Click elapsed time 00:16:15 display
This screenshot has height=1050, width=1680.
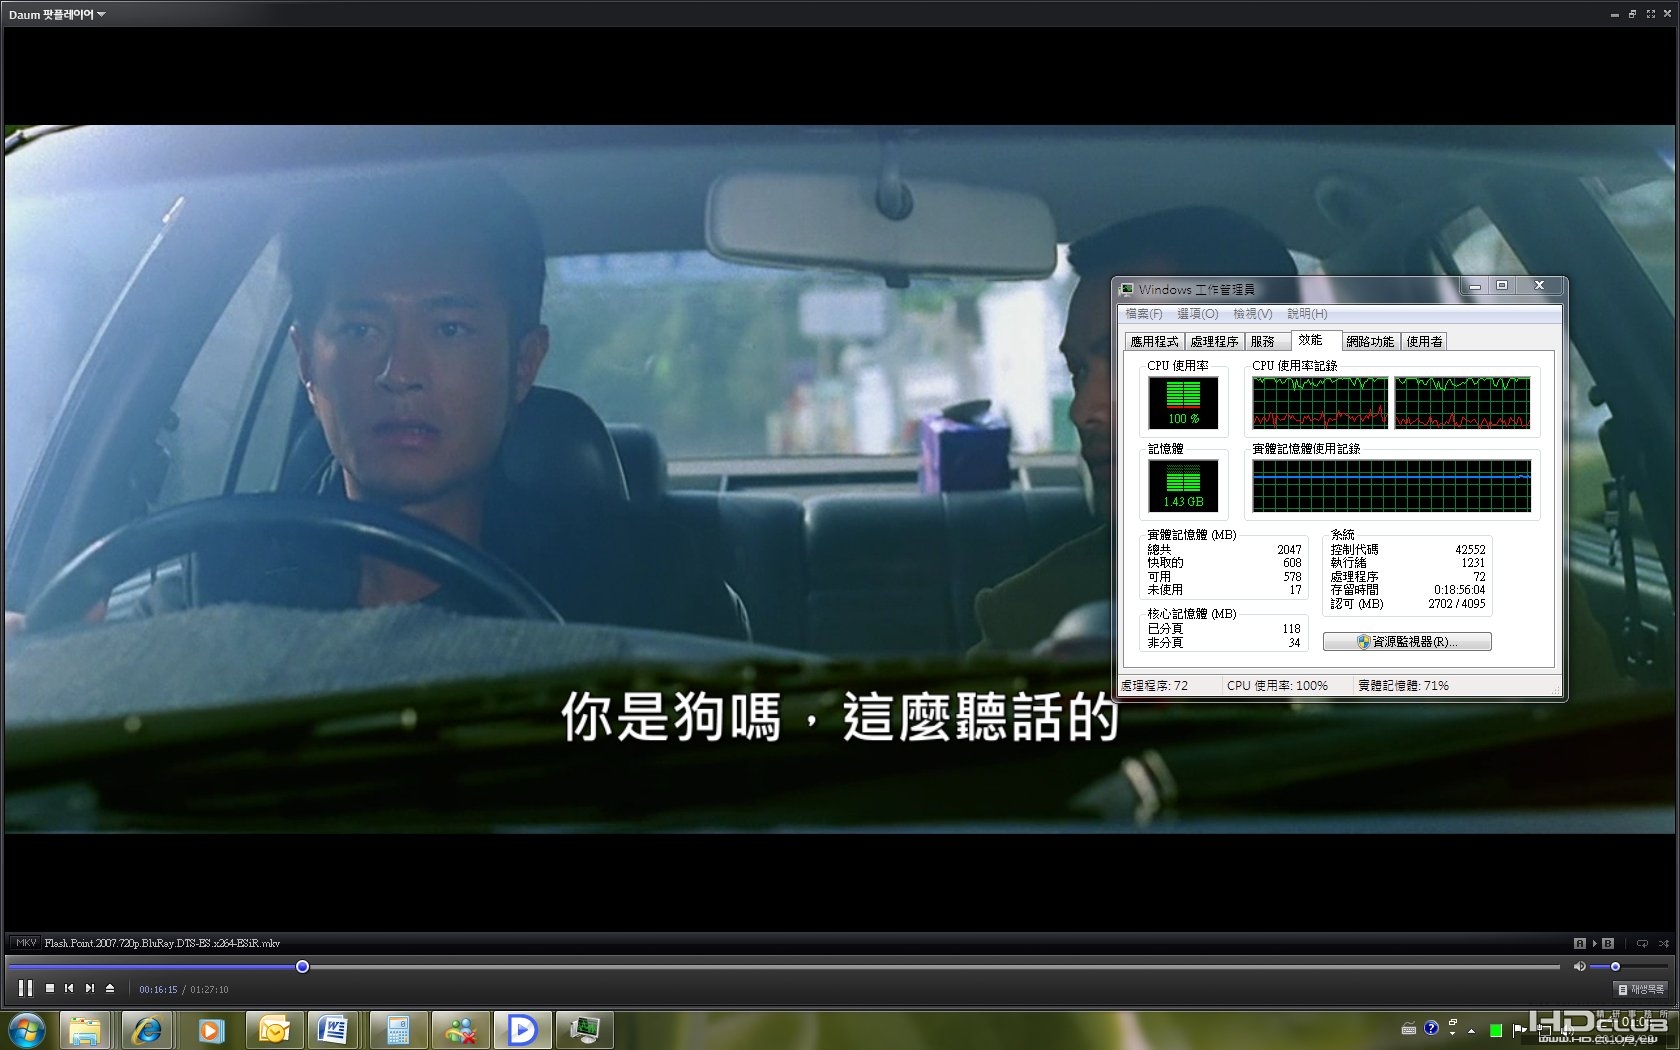tap(158, 990)
